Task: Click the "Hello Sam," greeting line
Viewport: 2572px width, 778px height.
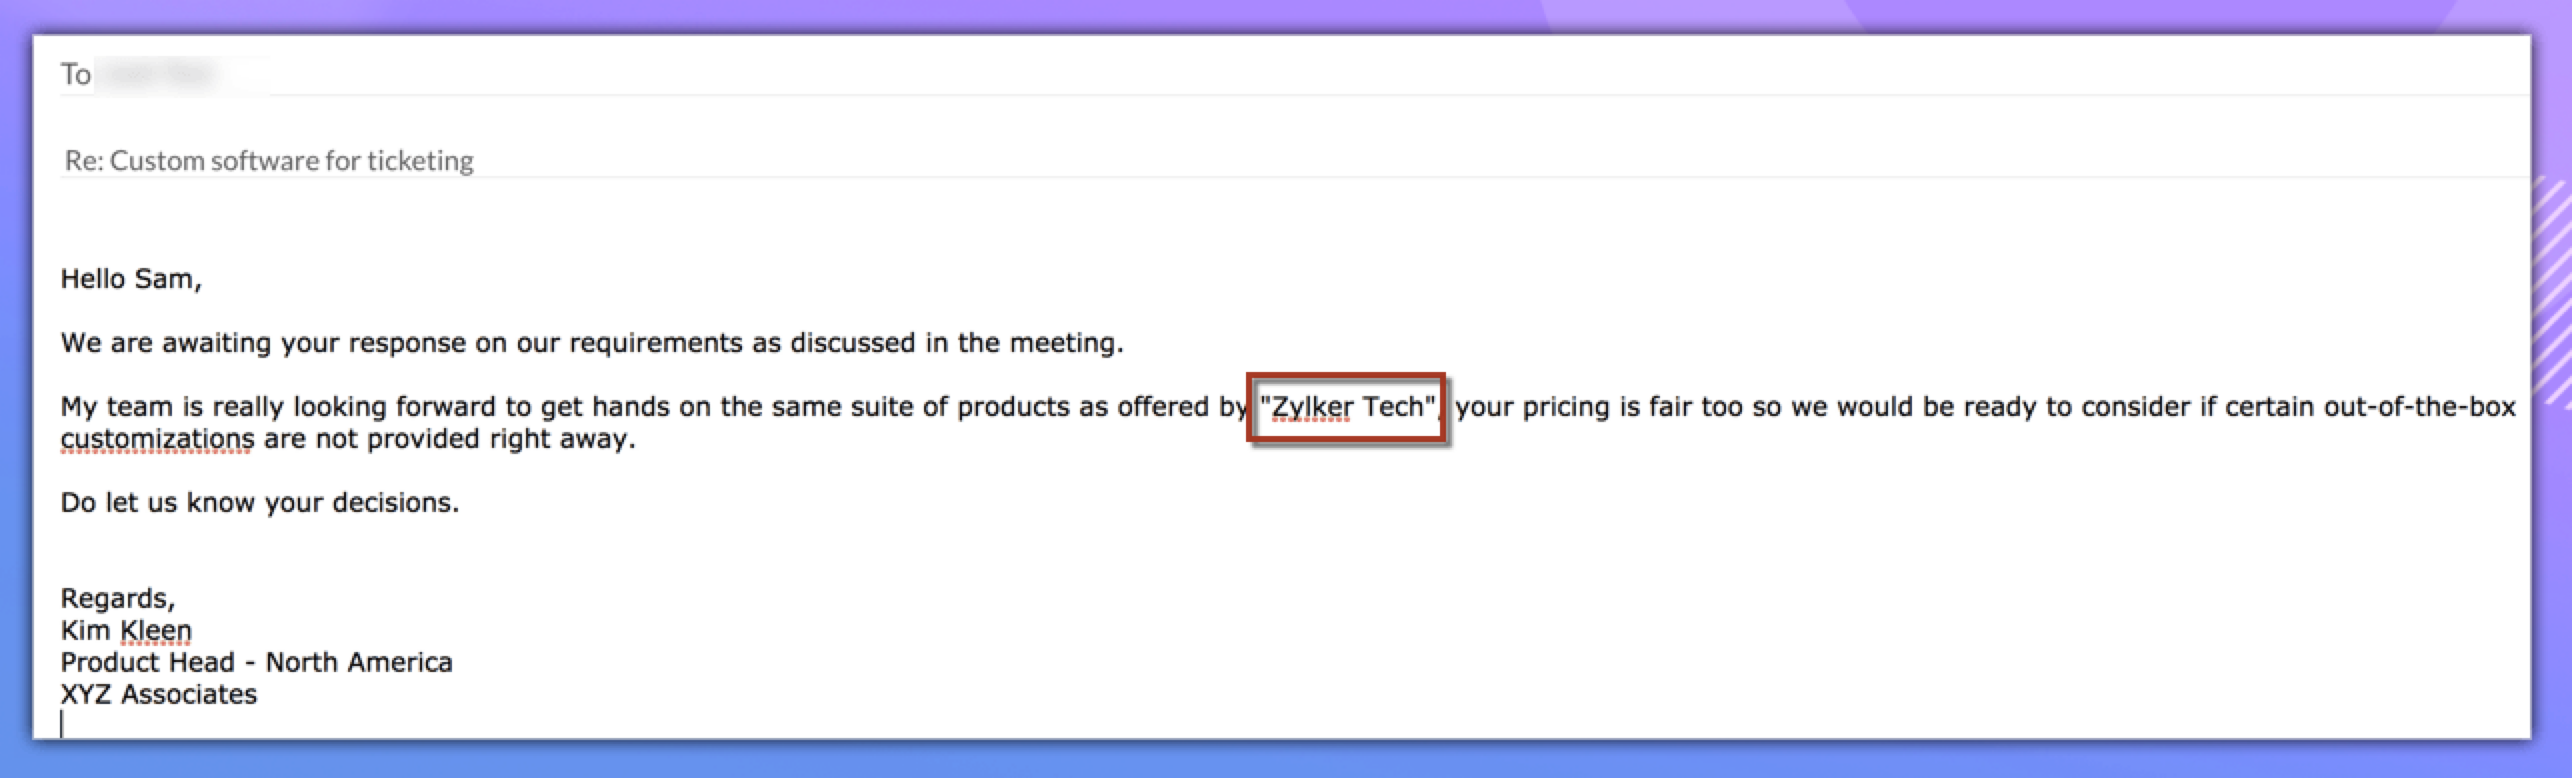Action: [131, 279]
